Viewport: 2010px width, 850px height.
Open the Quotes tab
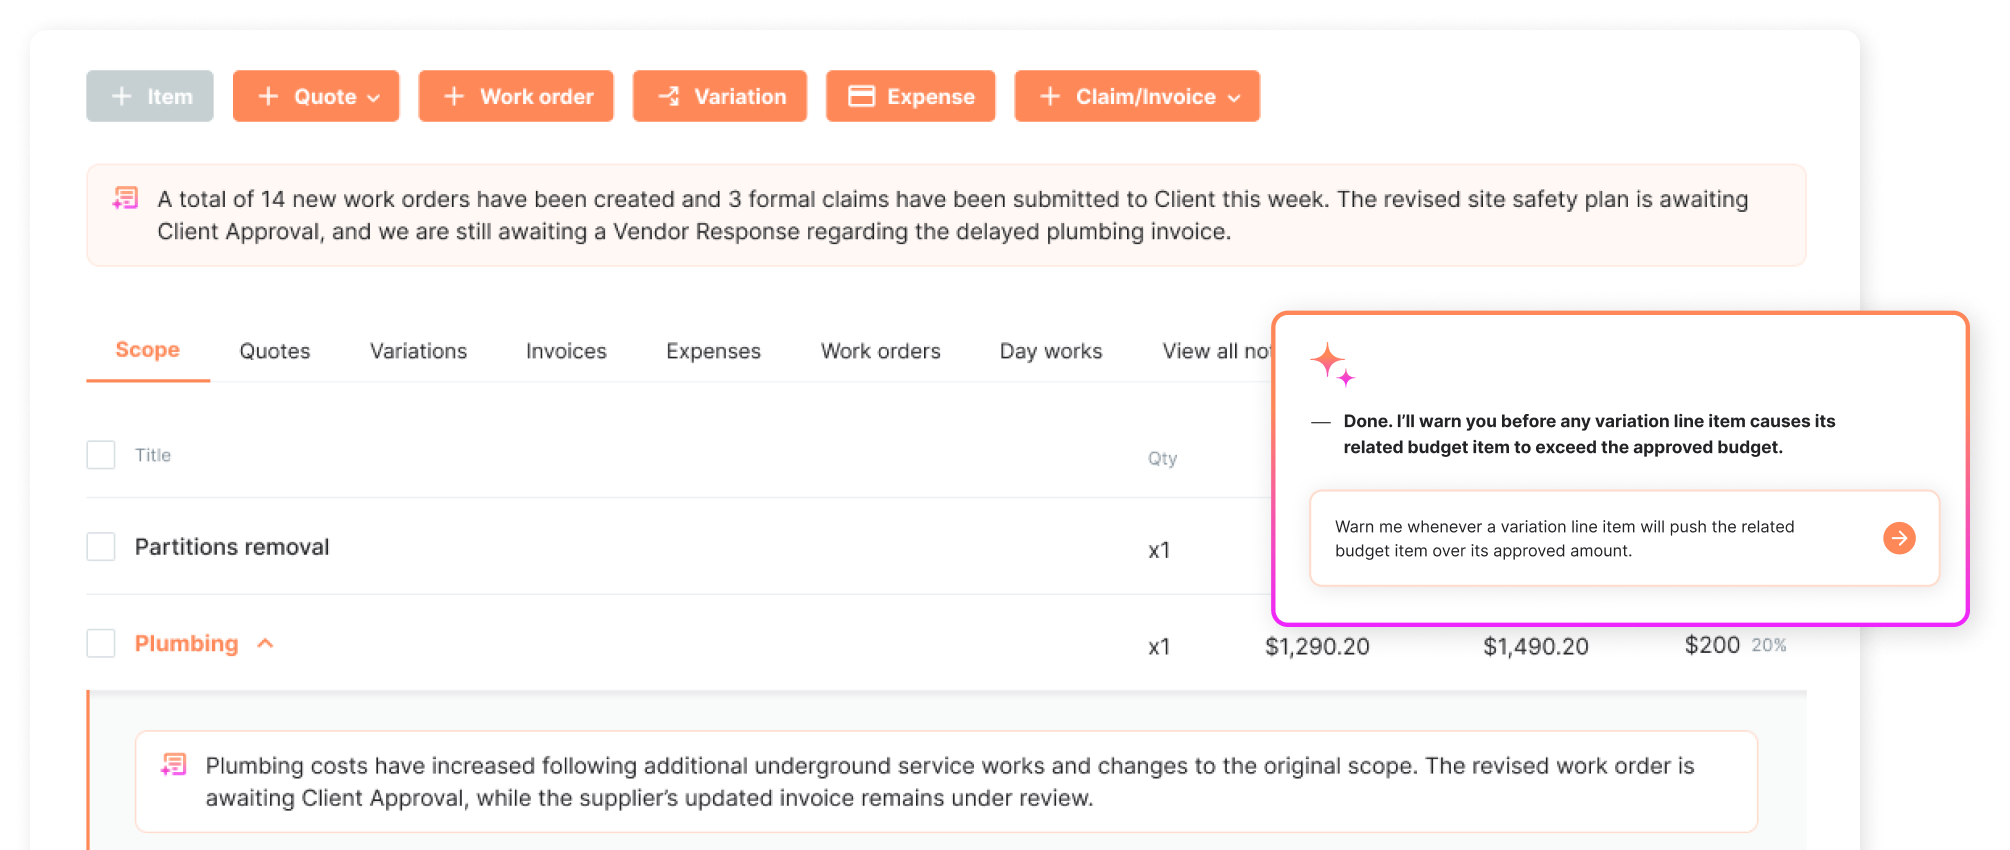click(x=275, y=351)
